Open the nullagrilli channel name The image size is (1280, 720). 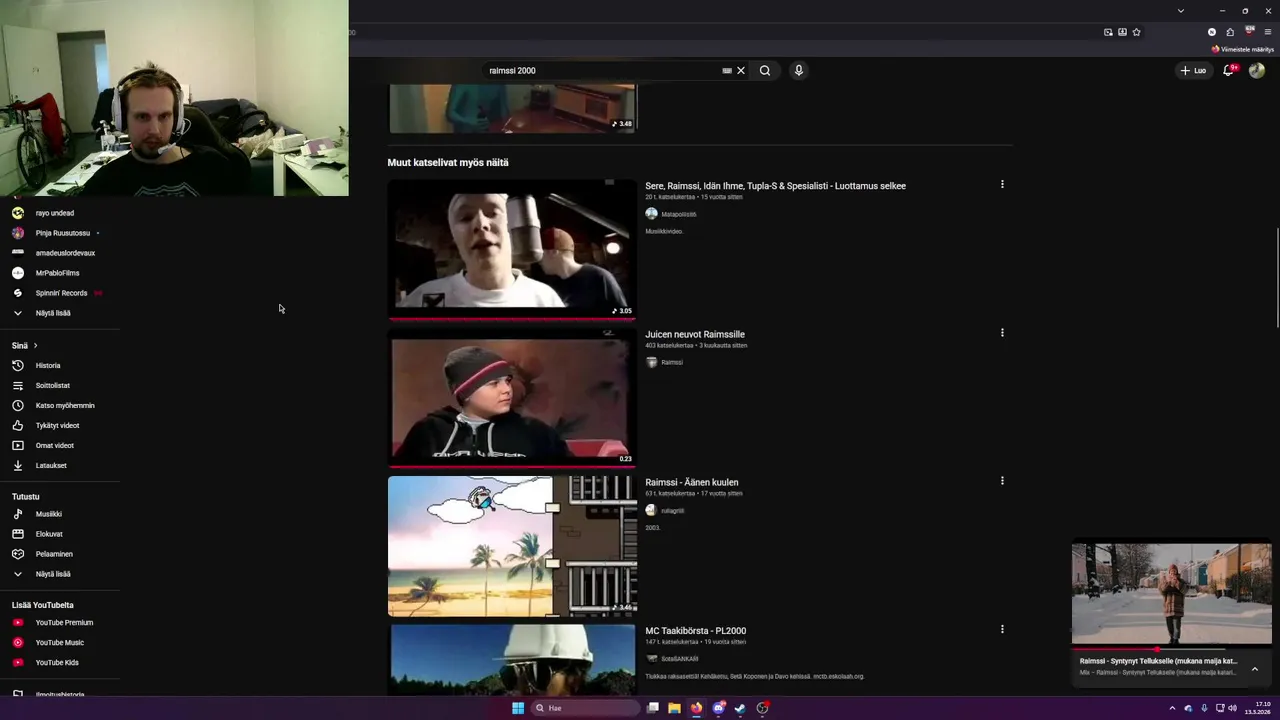tap(672, 511)
